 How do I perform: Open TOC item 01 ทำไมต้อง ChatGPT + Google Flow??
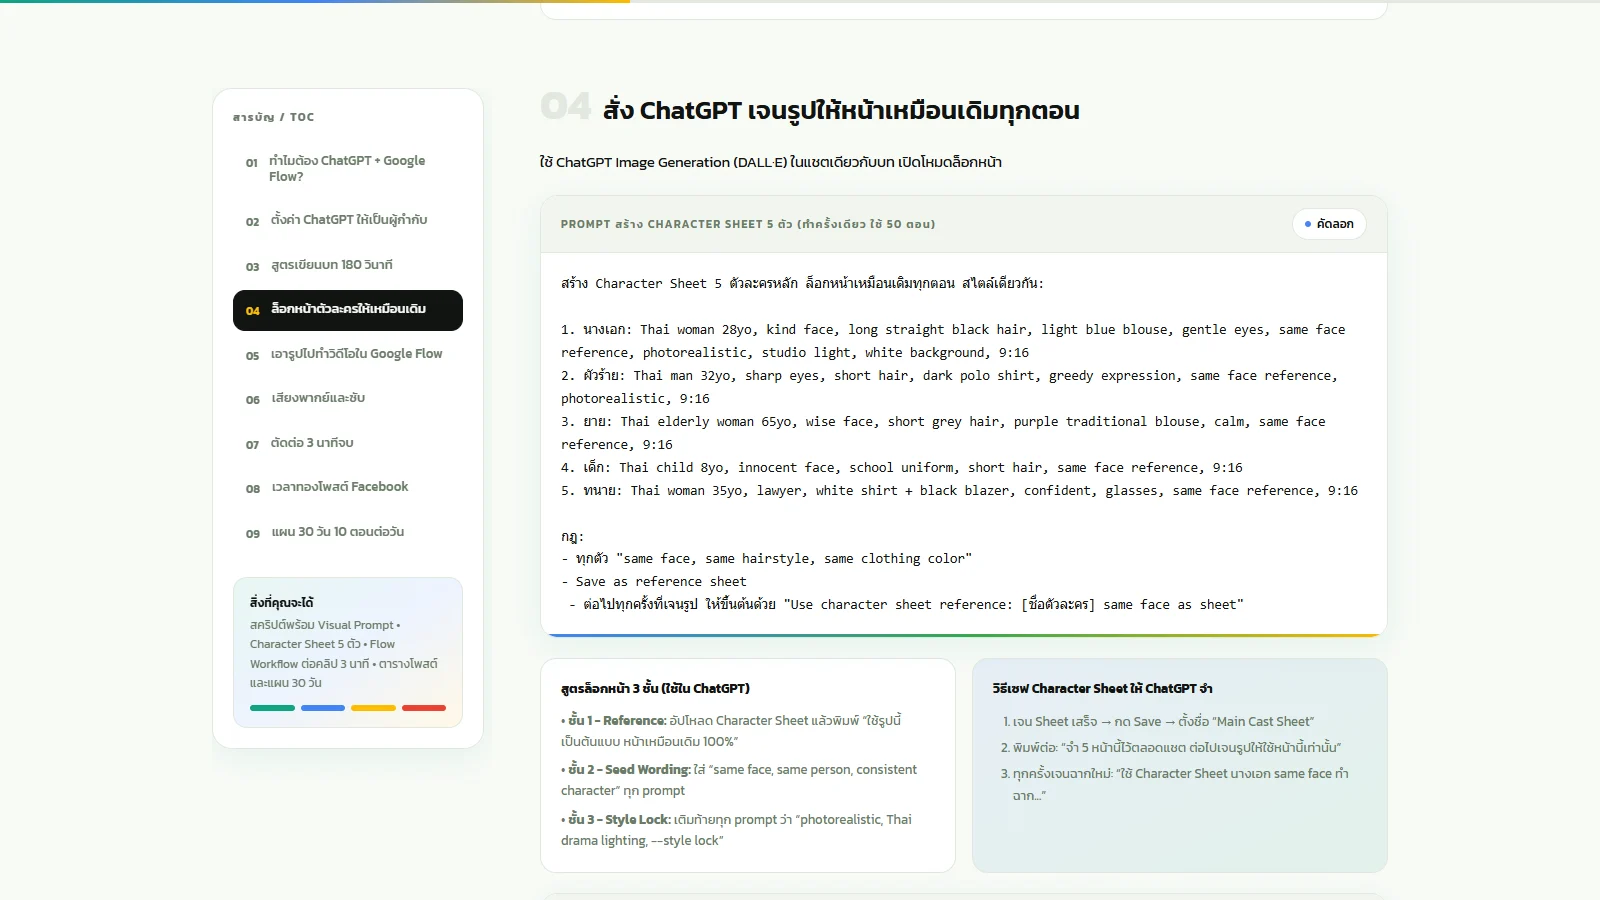click(x=348, y=168)
